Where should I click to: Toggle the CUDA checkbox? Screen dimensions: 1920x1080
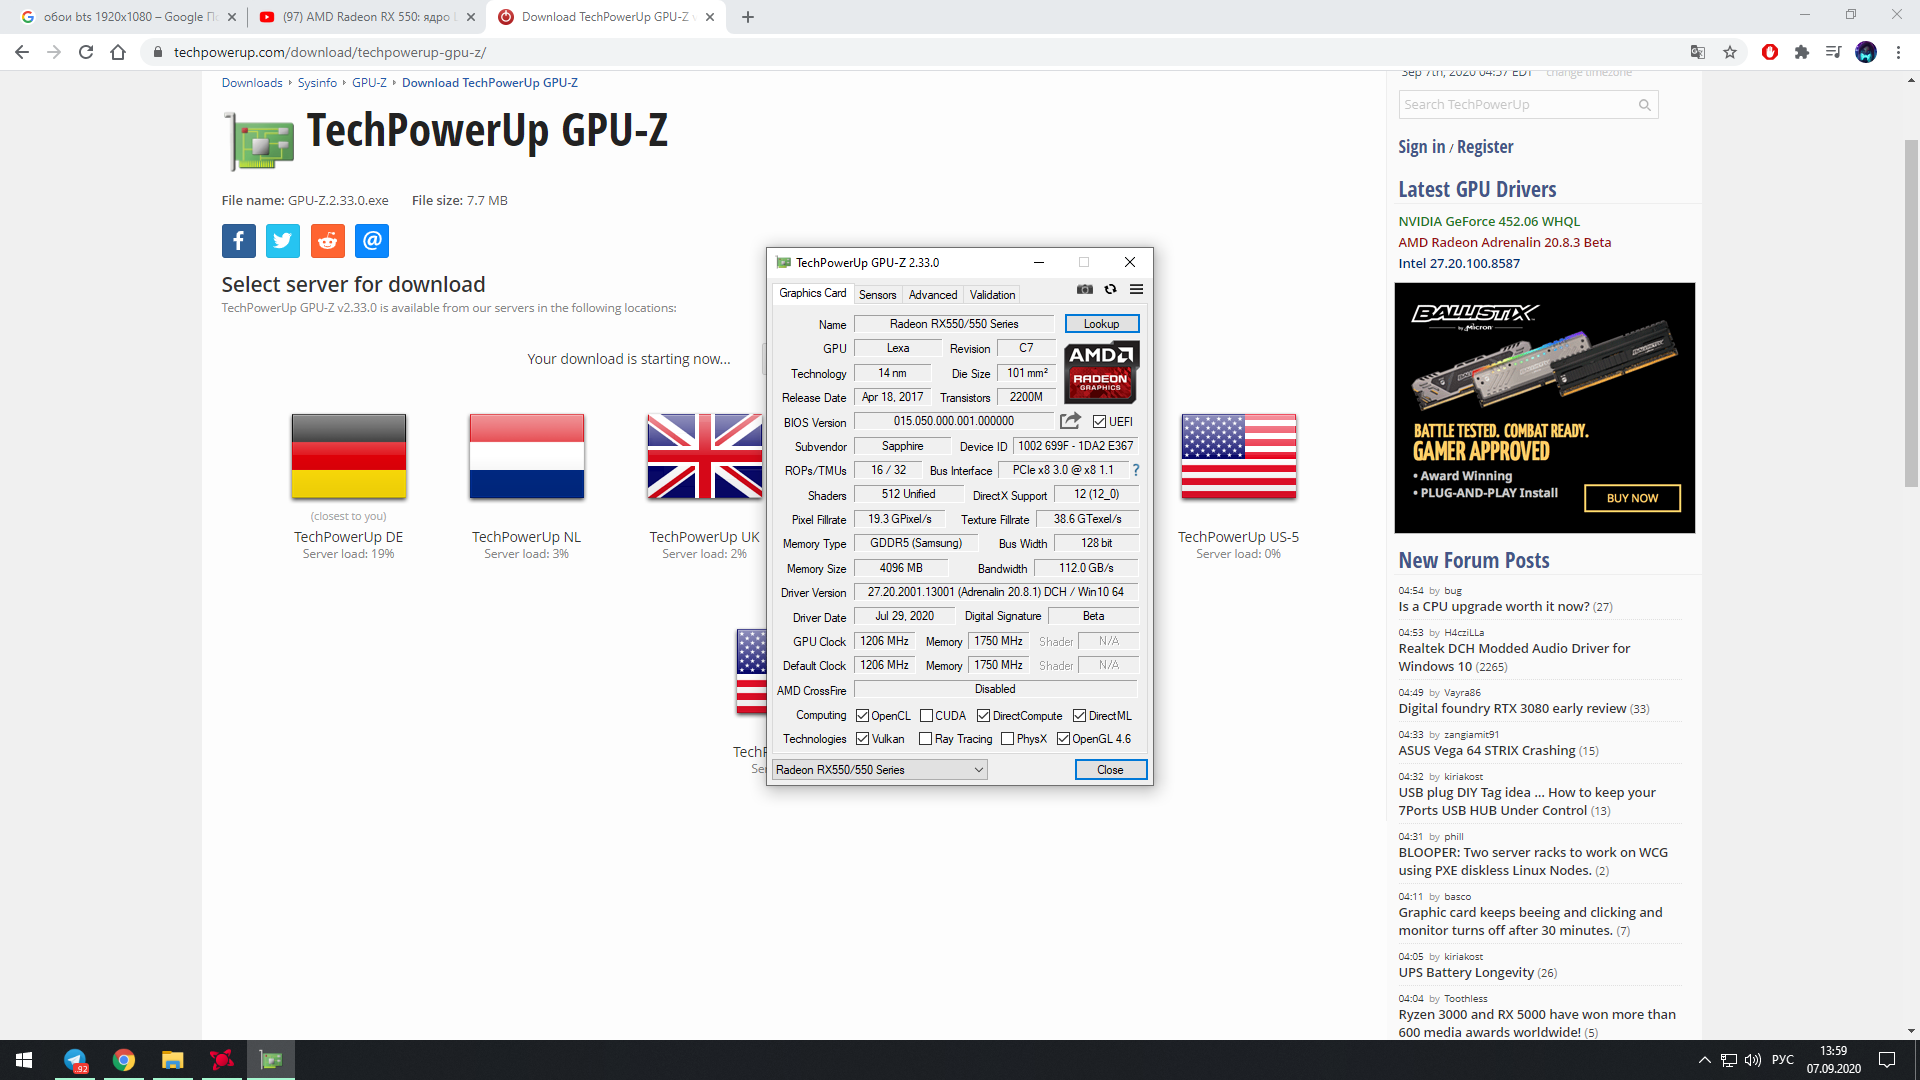926,716
